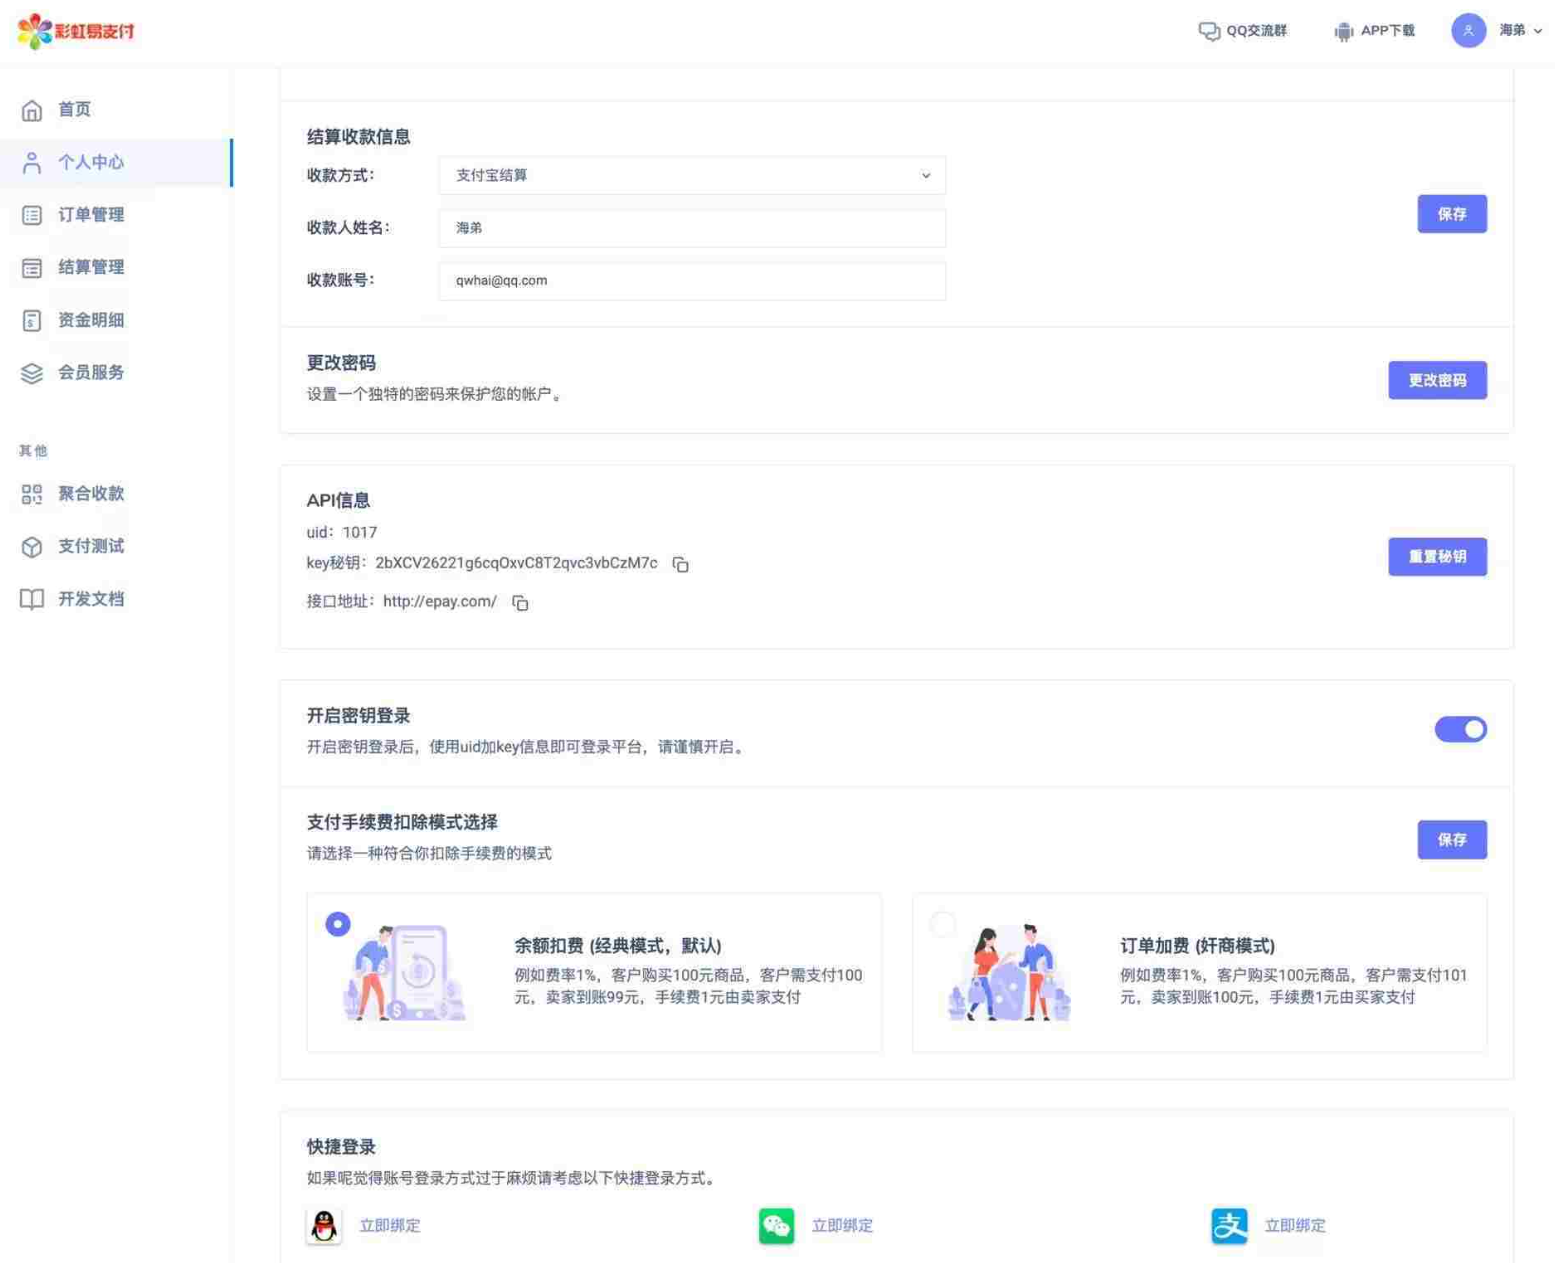This screenshot has height=1263, width=1555.
Task: Copy the key secret using copy icon
Action: (x=680, y=565)
